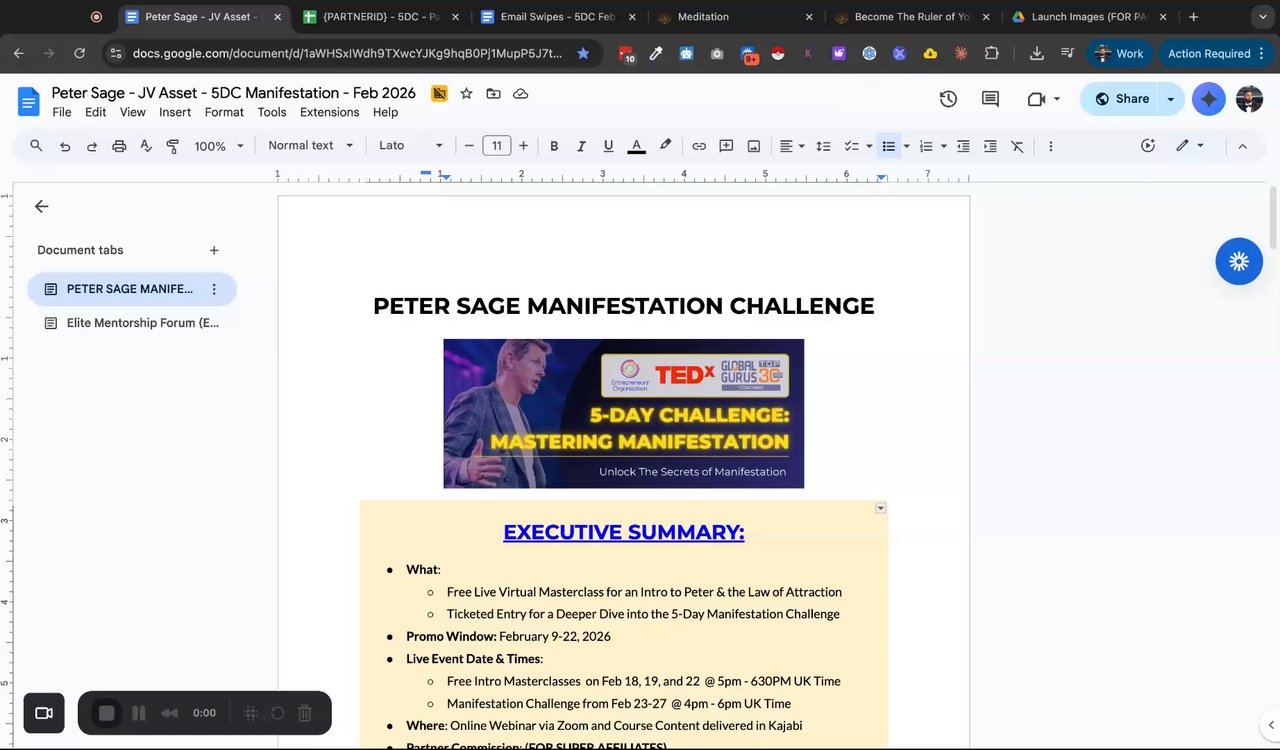The image size is (1280, 750).
Task: Select Elite Mentorship Forum document tab
Action: coord(132,323)
